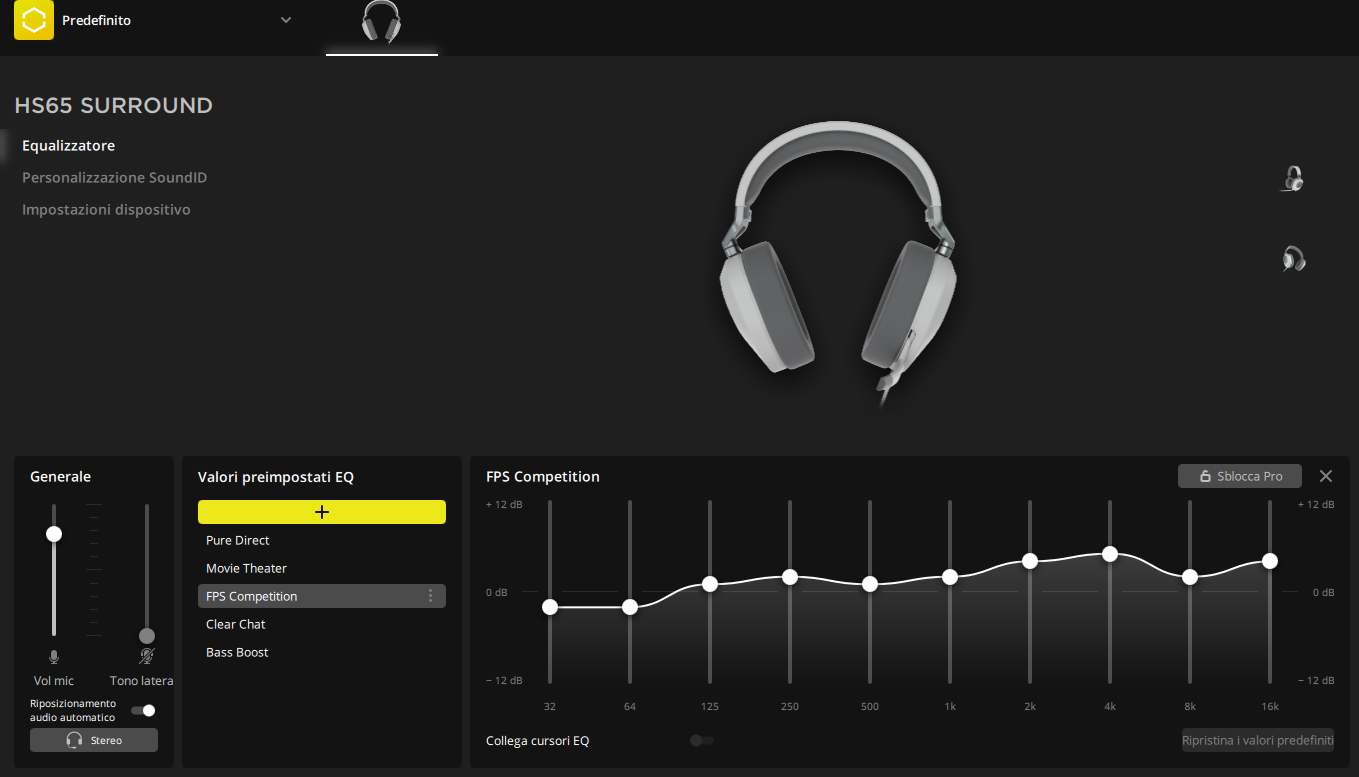Screen dimensions: 1359x777
Task: Click the muted sidetone icon
Action: point(147,657)
